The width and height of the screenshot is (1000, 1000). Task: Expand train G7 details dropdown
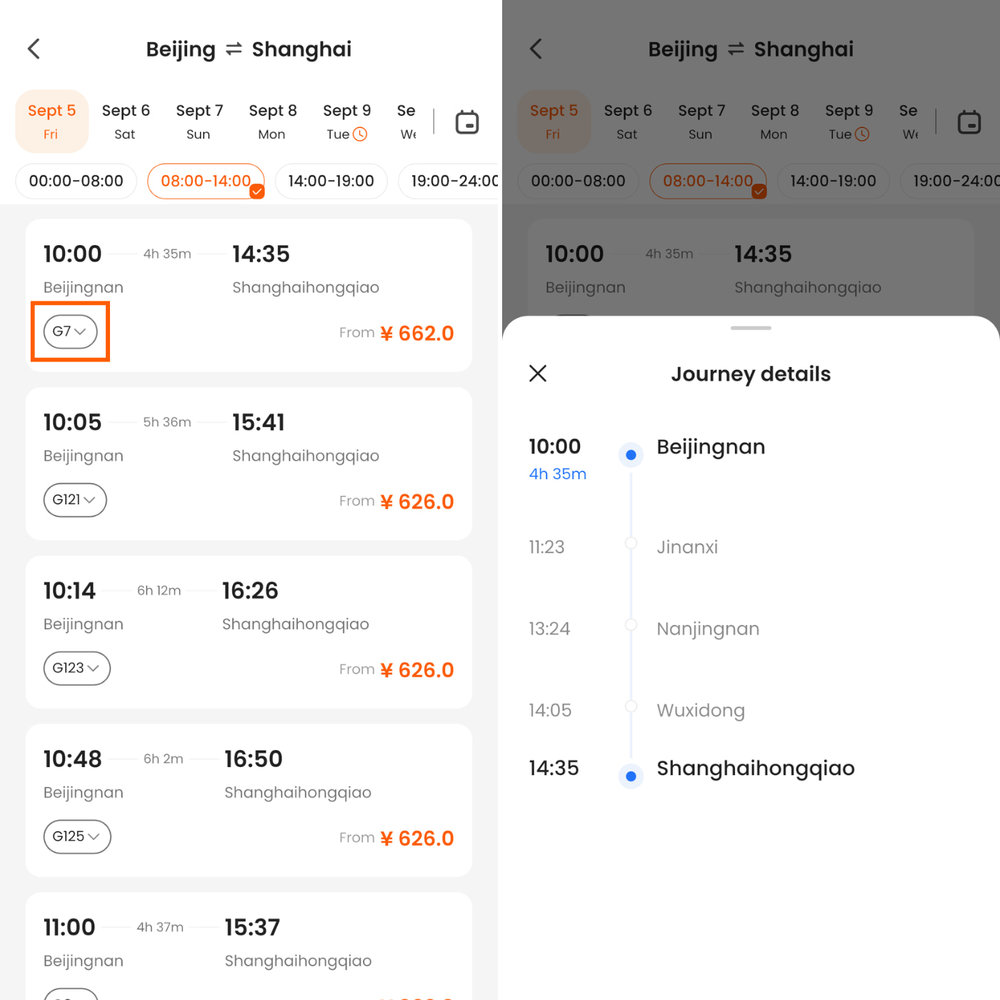tap(69, 331)
